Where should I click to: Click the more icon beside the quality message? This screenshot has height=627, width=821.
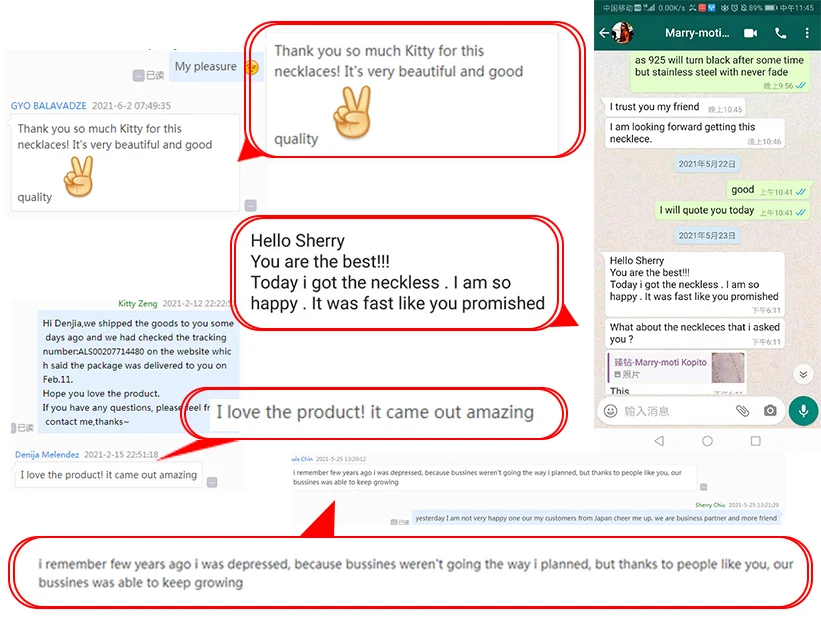point(251,205)
